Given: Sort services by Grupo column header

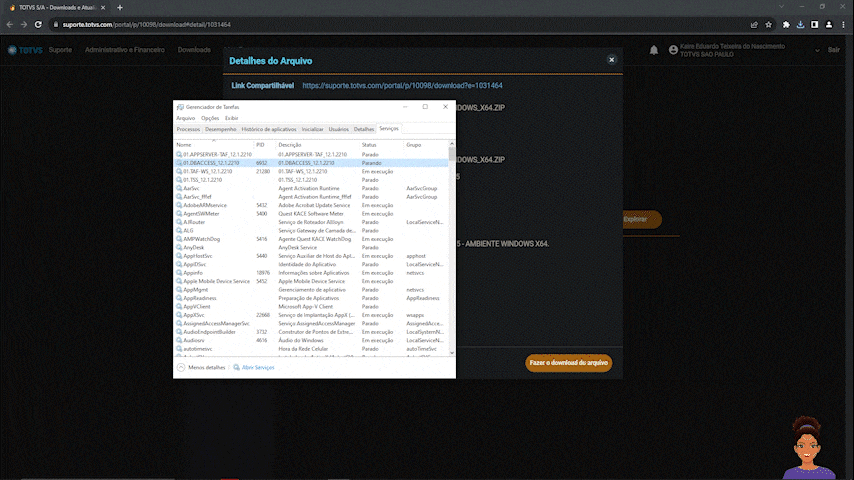Looking at the screenshot, I should tap(426, 145).
